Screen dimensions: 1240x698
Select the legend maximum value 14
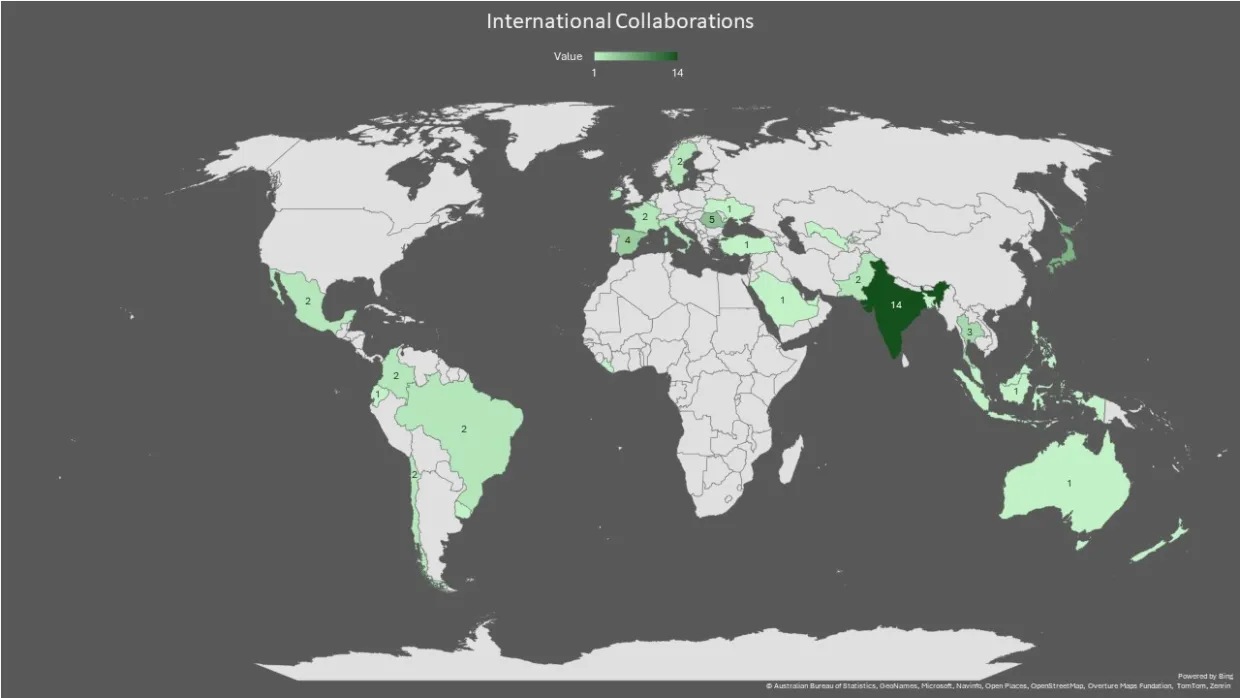click(677, 73)
